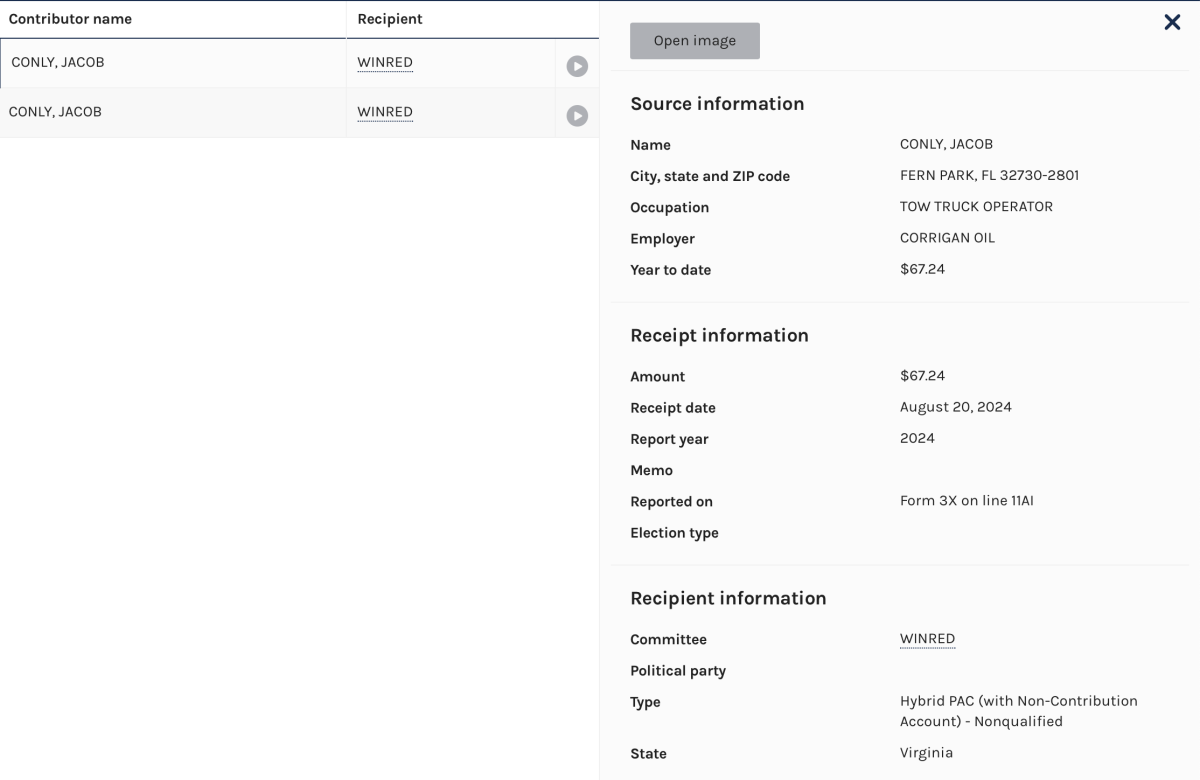Open the WINRED link in the second table row
Screen dimensions: 1200x780
click(385, 112)
